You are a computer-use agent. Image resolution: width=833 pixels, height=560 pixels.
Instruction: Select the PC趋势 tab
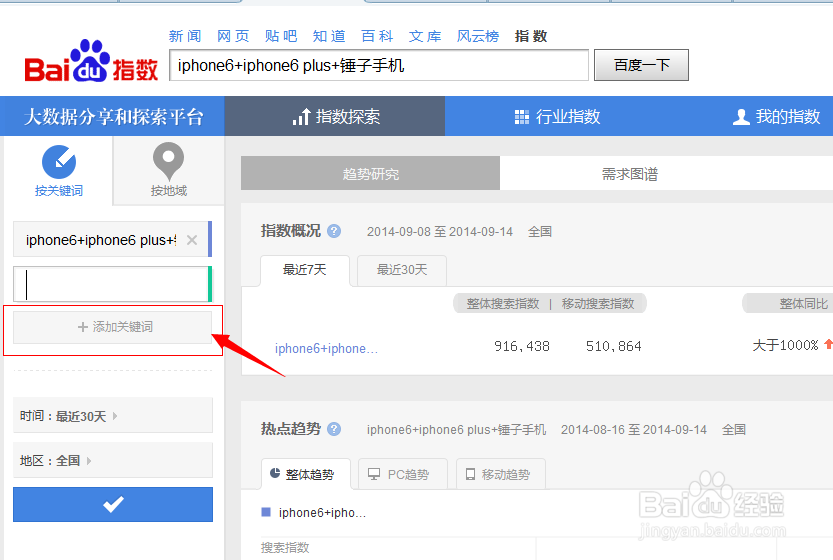[403, 474]
